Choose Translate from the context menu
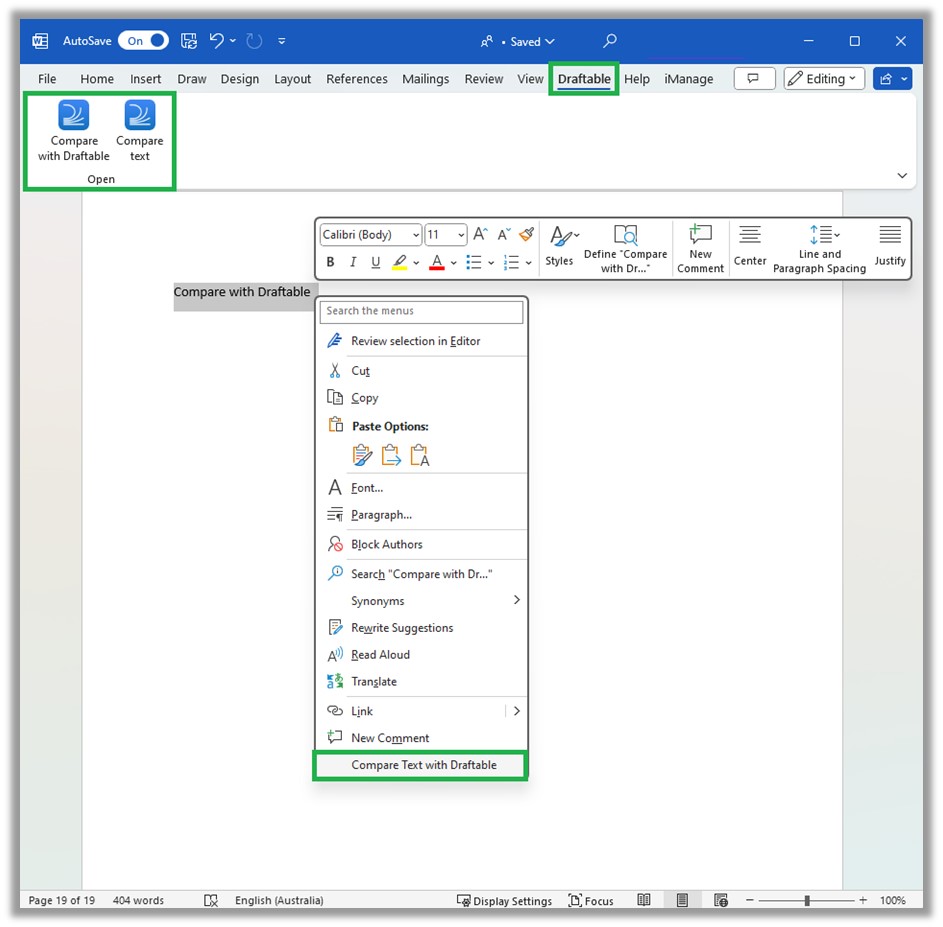This screenshot has height=927, width=943. coord(421,682)
